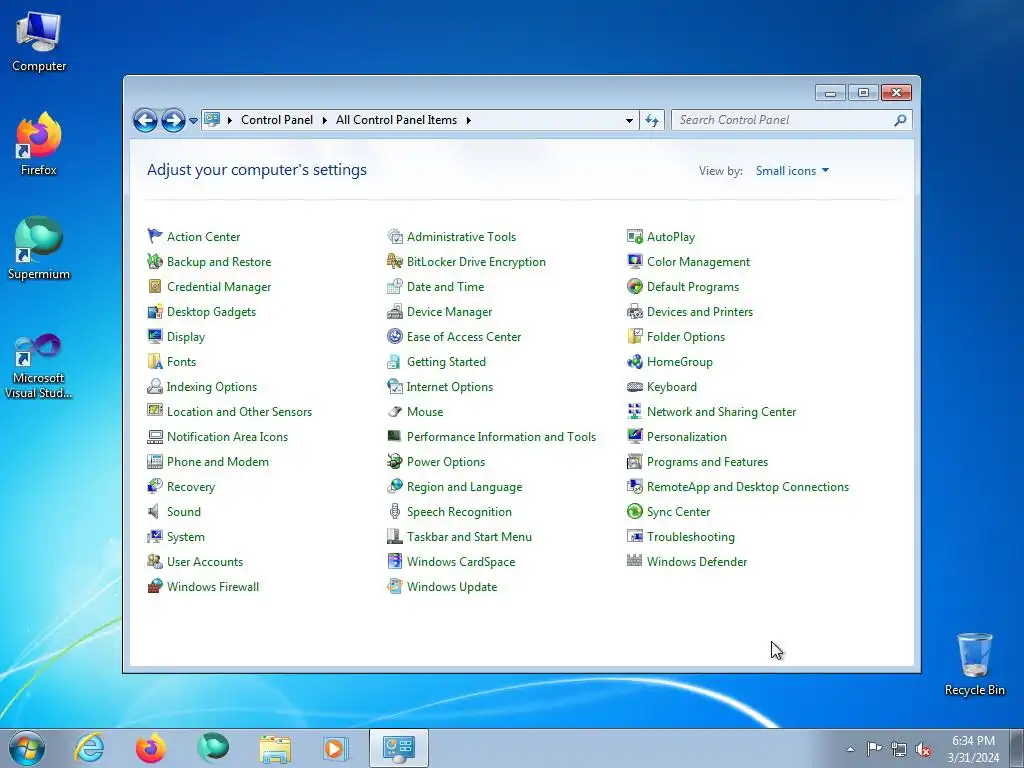Open the Indexing Options icon
The width and height of the screenshot is (1024, 768).
[x=155, y=387]
